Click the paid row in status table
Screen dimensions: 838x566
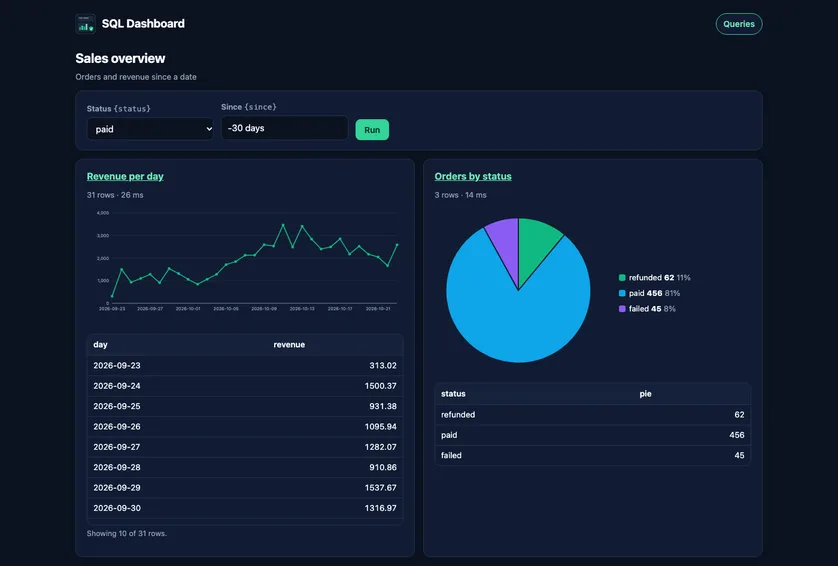click(x=593, y=435)
